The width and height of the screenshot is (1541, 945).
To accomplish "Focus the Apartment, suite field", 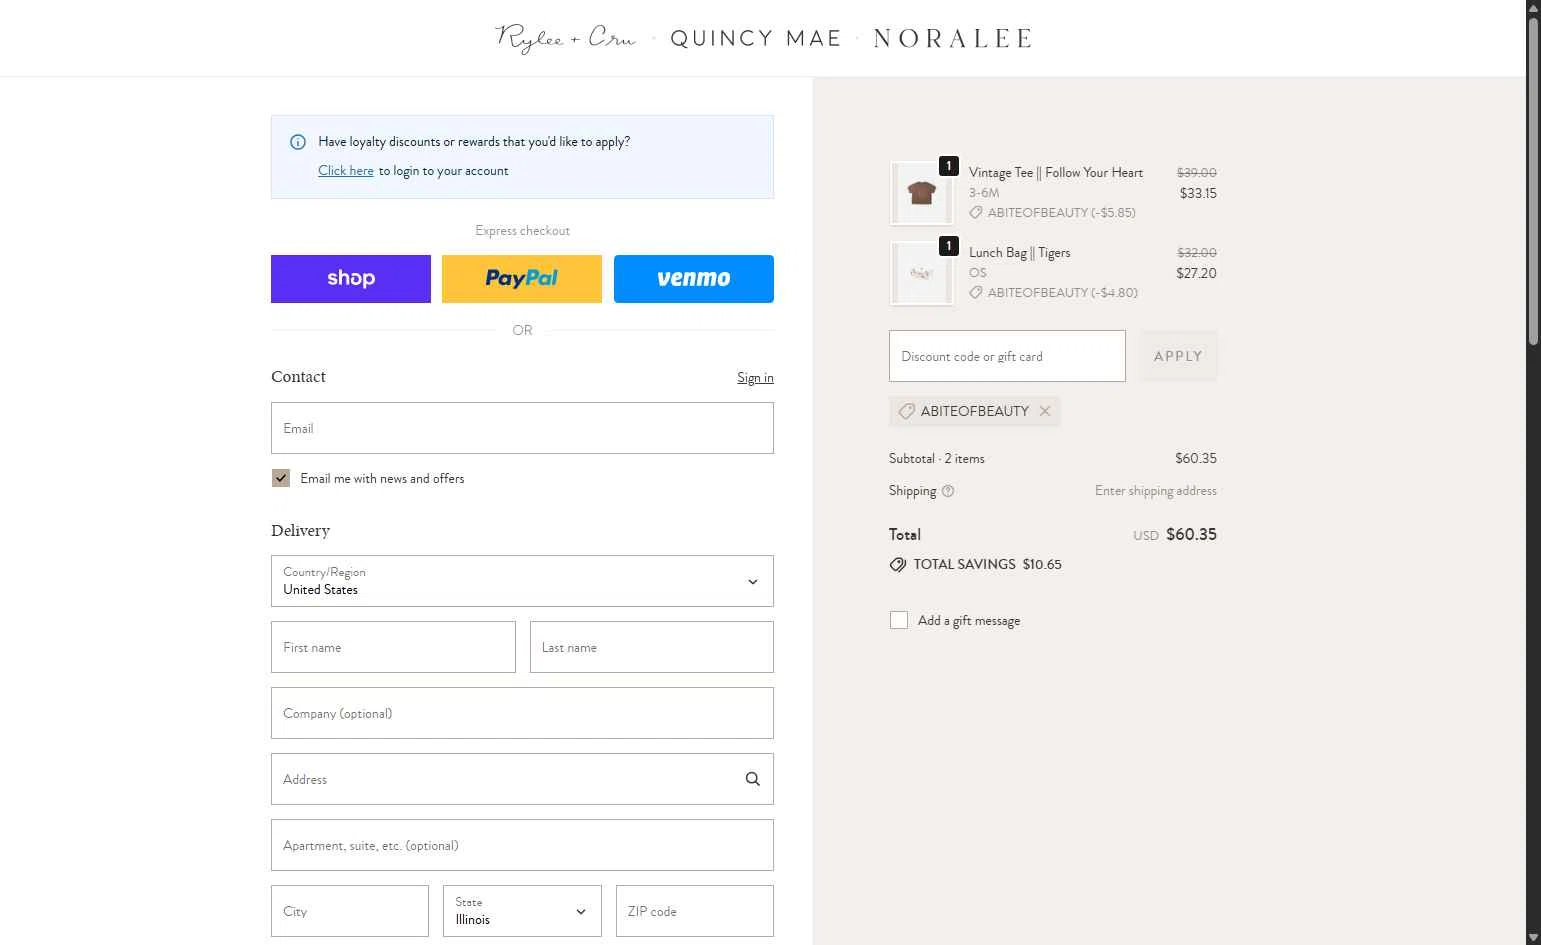I will click(522, 845).
